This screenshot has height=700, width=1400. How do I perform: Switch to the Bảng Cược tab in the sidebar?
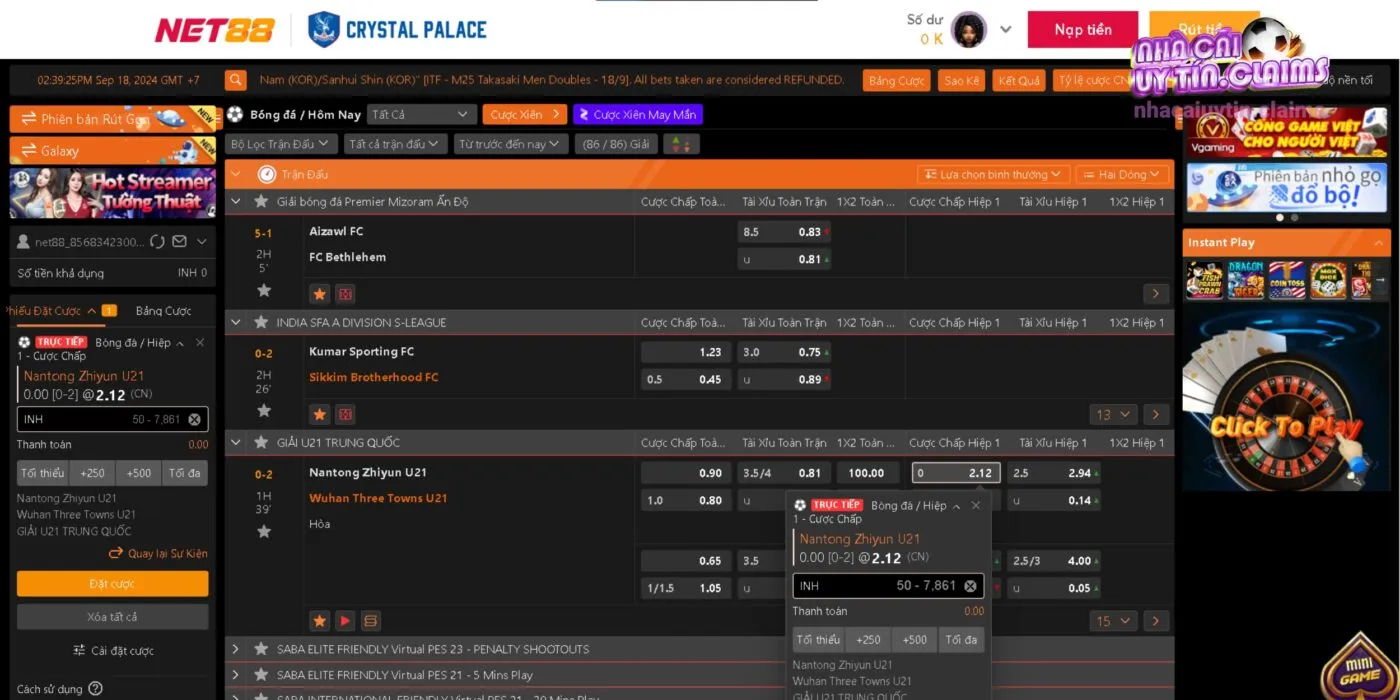click(x=163, y=311)
